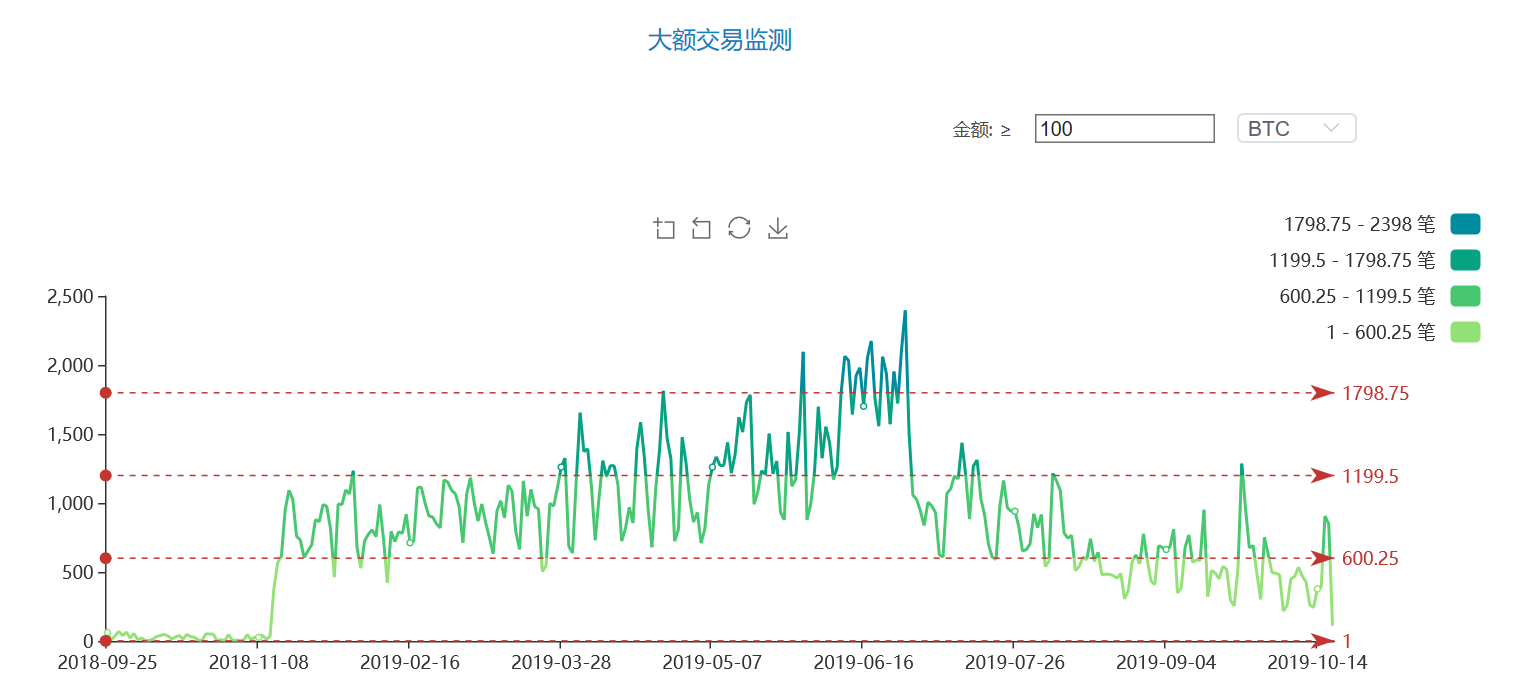Click the 2,000 y-axis label
The height and width of the screenshot is (675, 1513).
(70, 366)
